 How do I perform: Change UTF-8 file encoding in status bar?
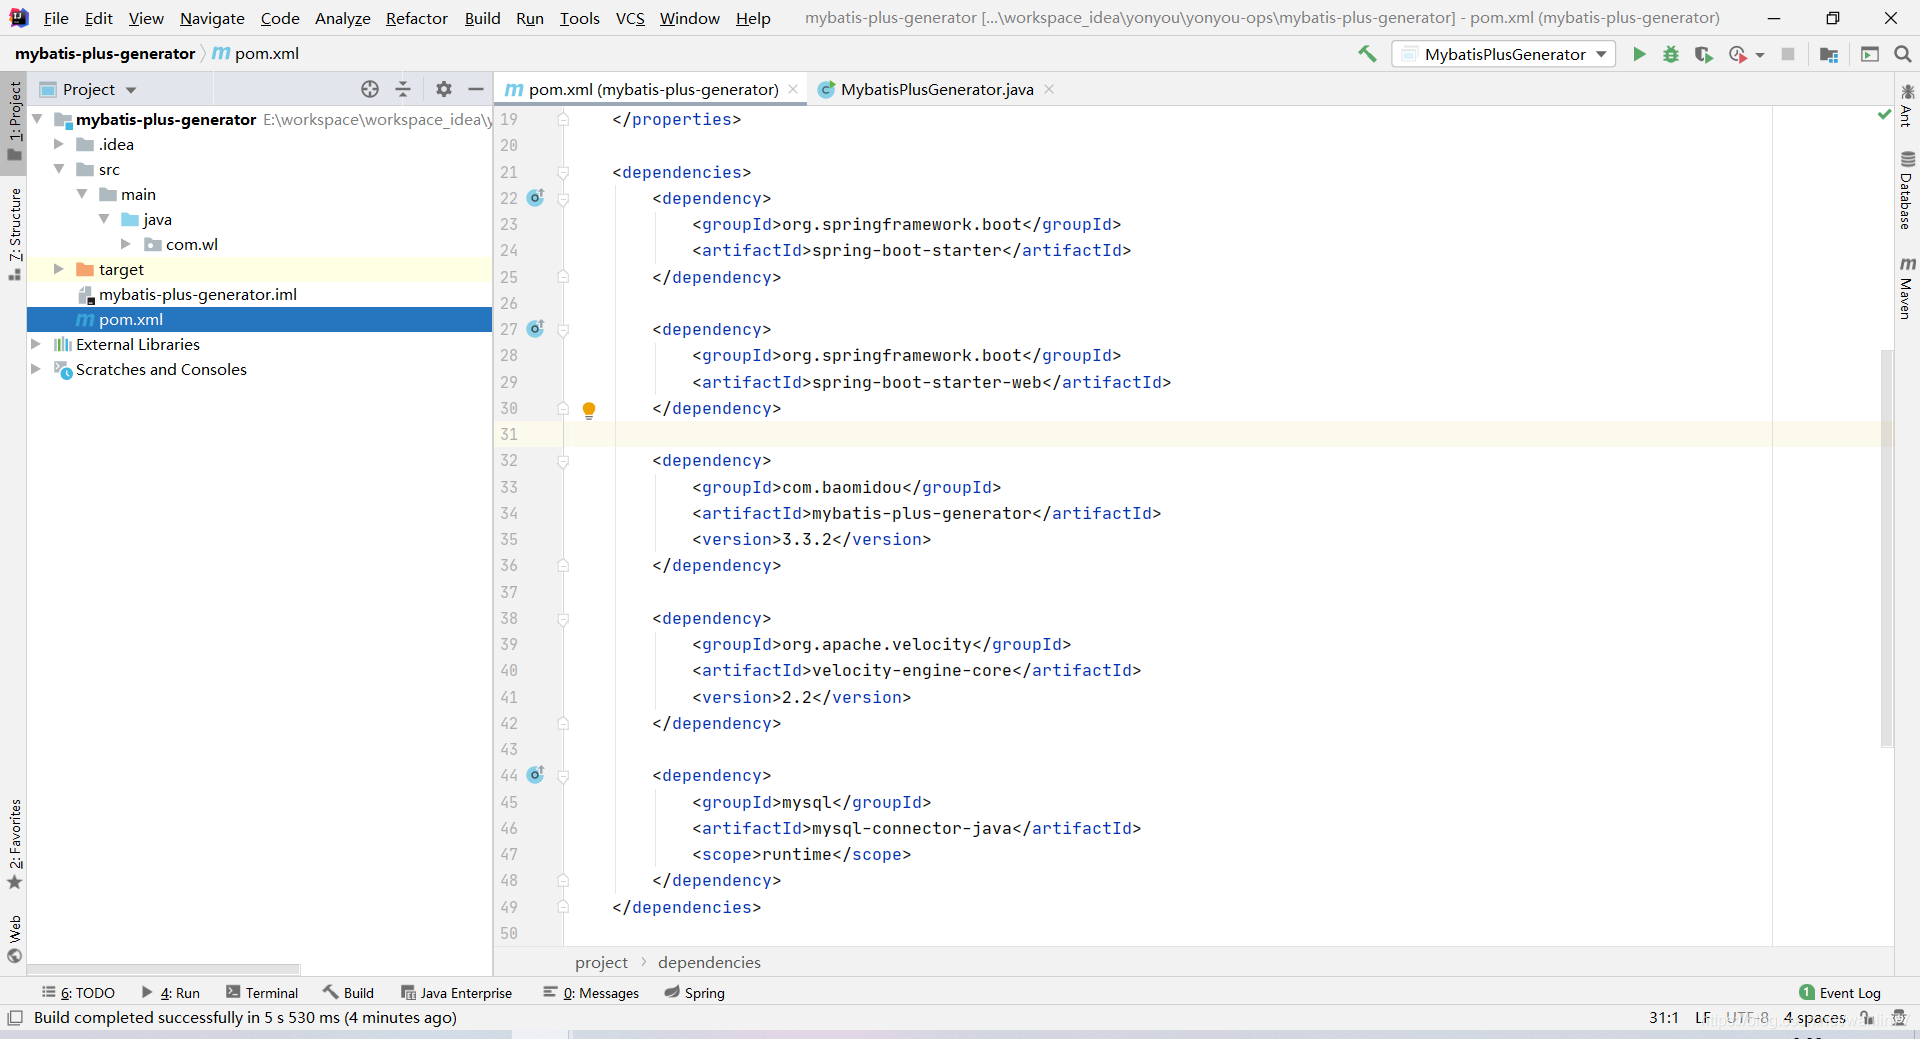tap(1746, 1017)
